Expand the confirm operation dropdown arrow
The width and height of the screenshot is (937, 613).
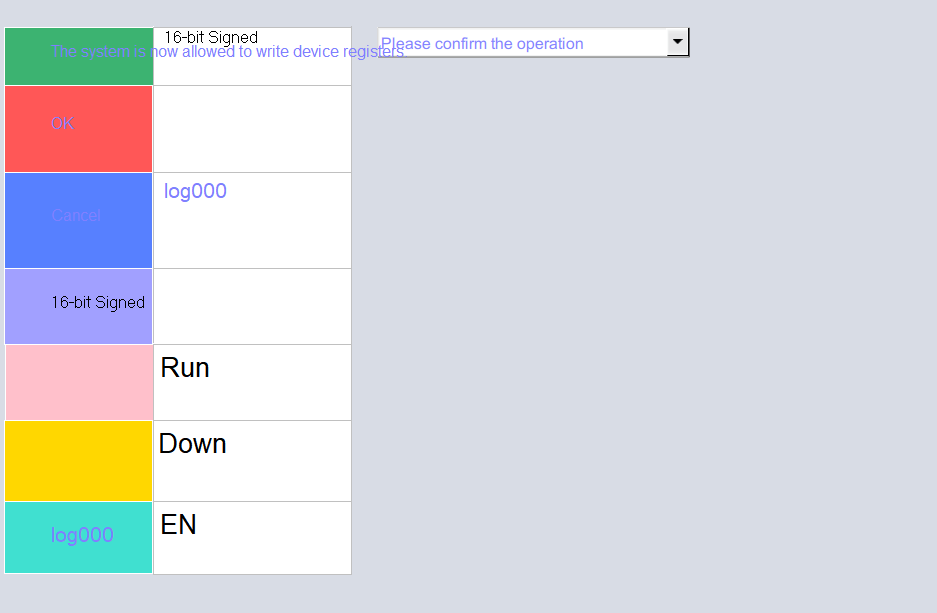tap(678, 42)
